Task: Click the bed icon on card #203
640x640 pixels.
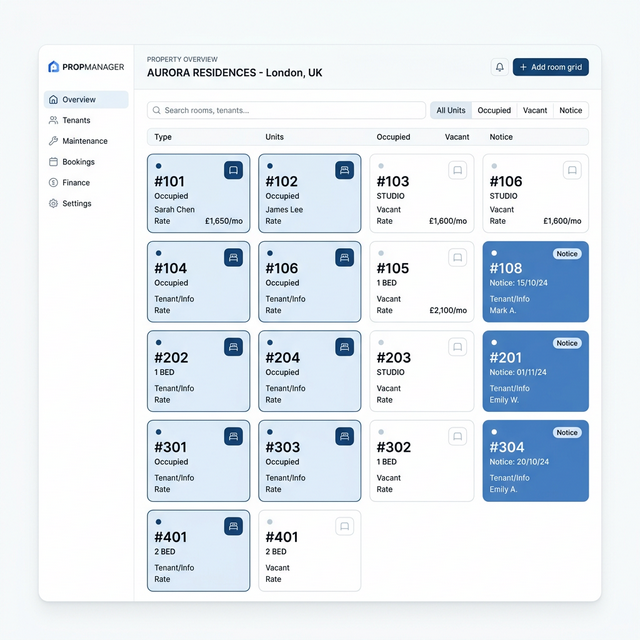Action: click(457, 347)
